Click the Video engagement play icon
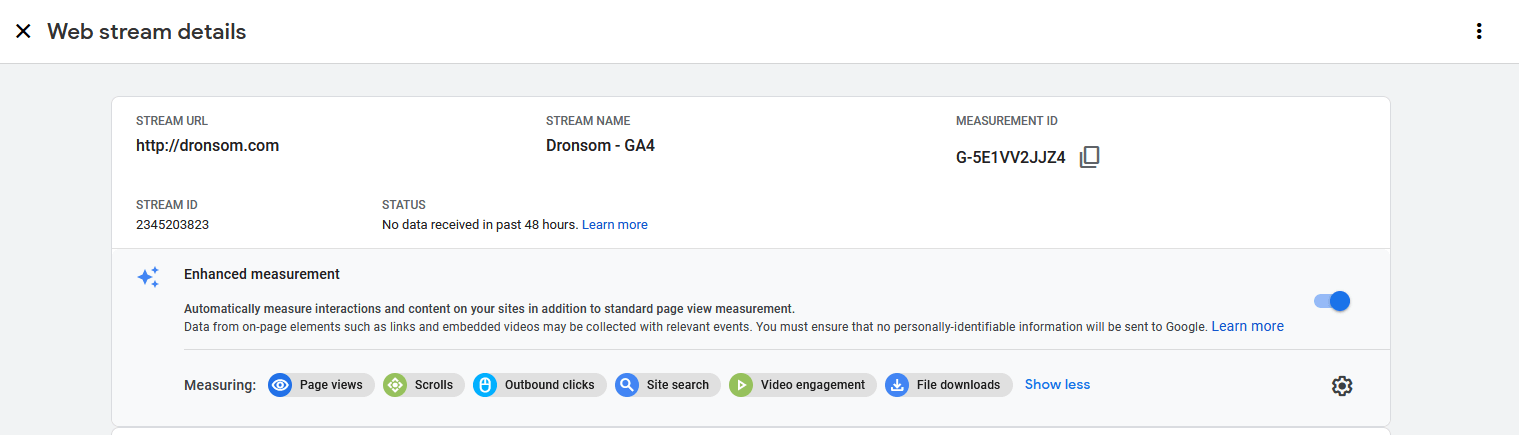The height and width of the screenshot is (435, 1519). coord(741,385)
